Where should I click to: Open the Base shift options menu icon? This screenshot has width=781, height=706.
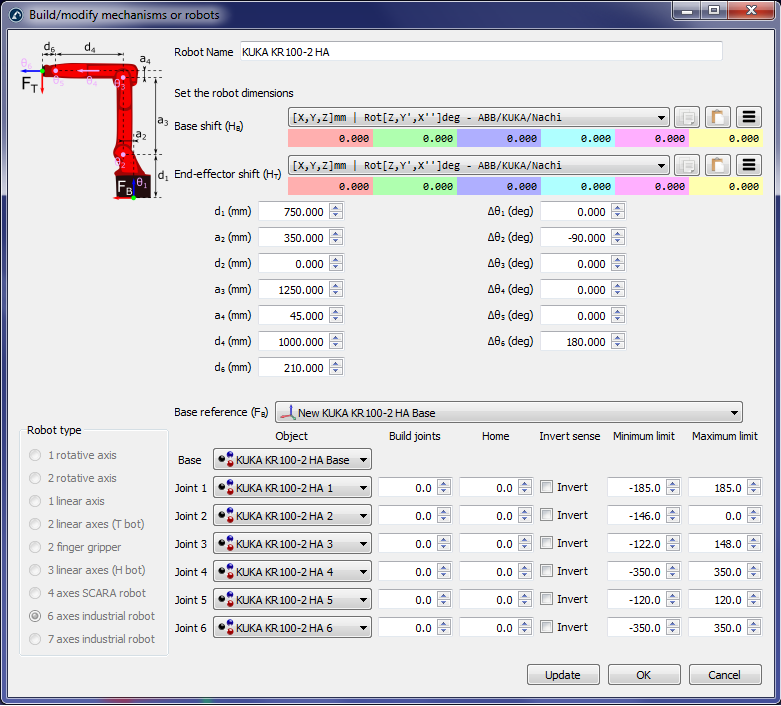749,117
